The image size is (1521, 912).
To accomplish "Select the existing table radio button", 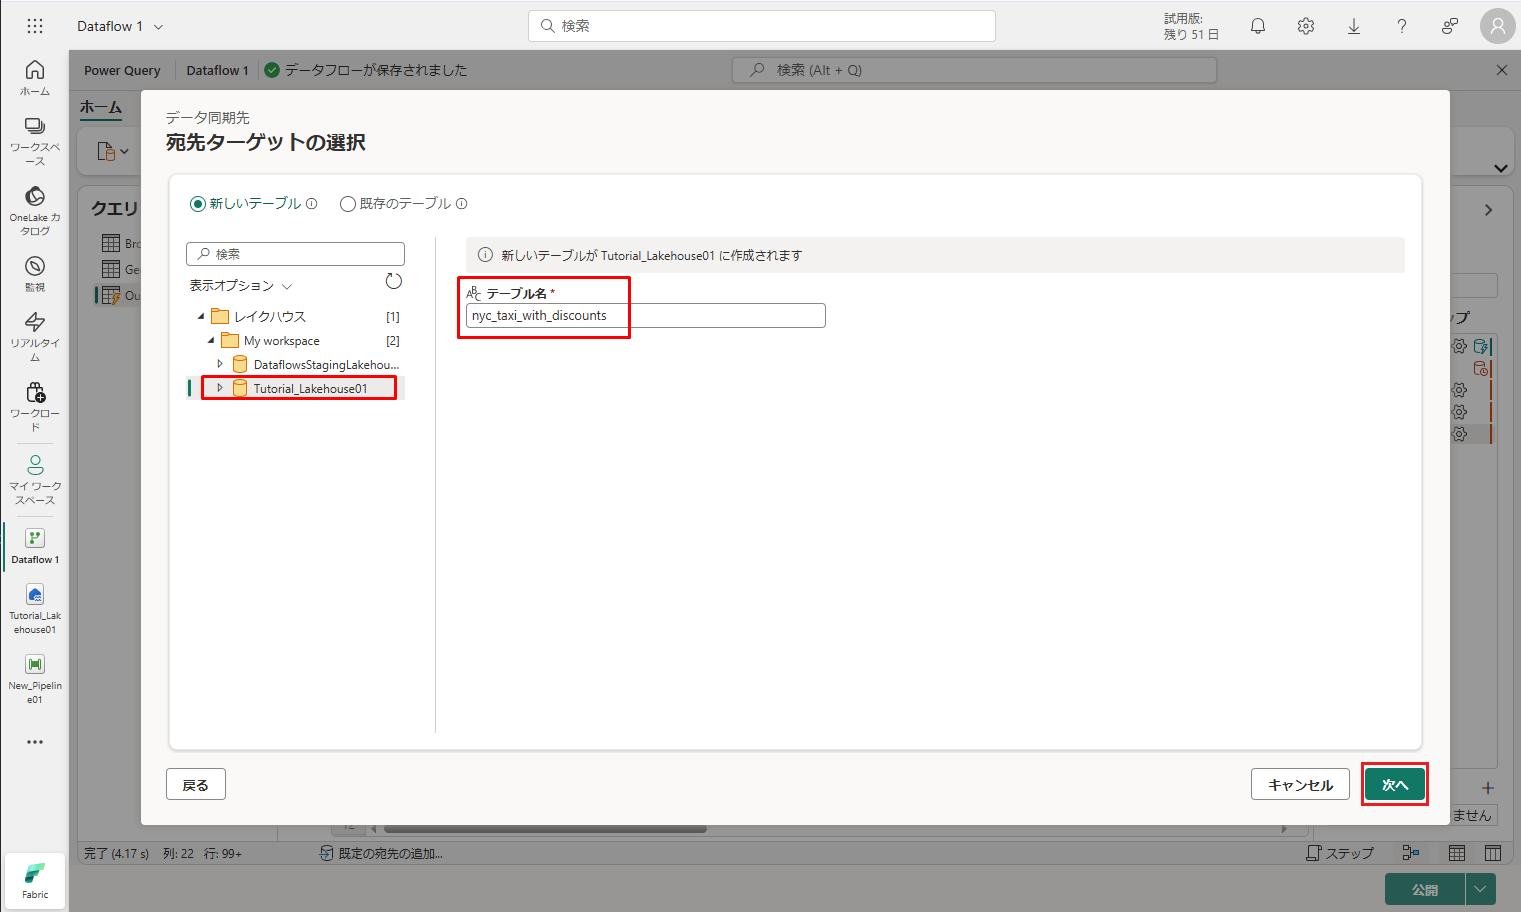I will (348, 204).
